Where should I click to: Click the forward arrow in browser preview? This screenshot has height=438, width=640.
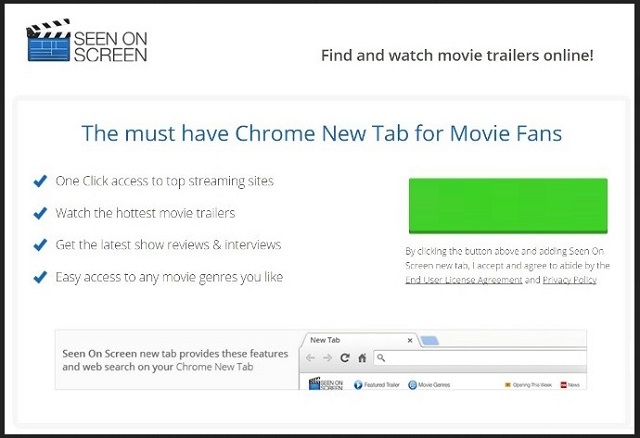point(327,358)
